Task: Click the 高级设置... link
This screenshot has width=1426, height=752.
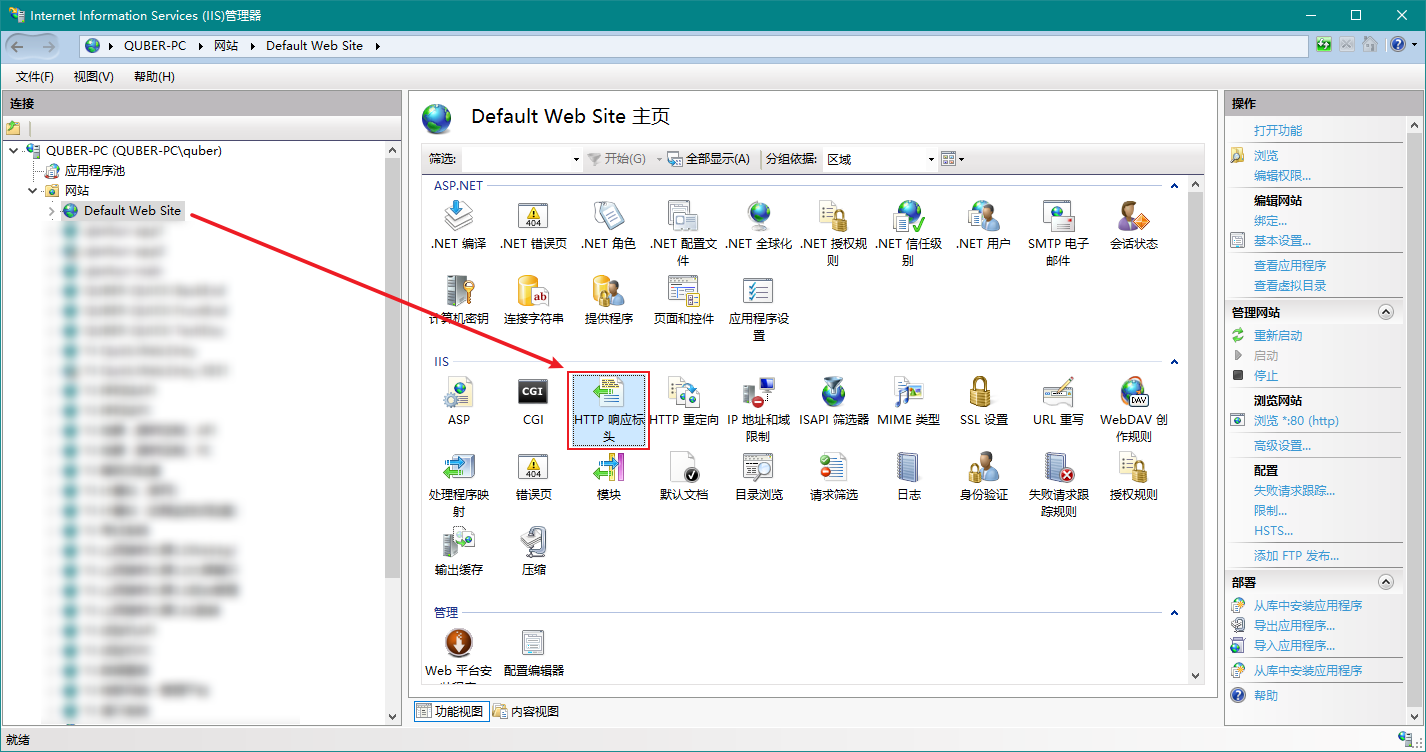Action: (1282, 446)
